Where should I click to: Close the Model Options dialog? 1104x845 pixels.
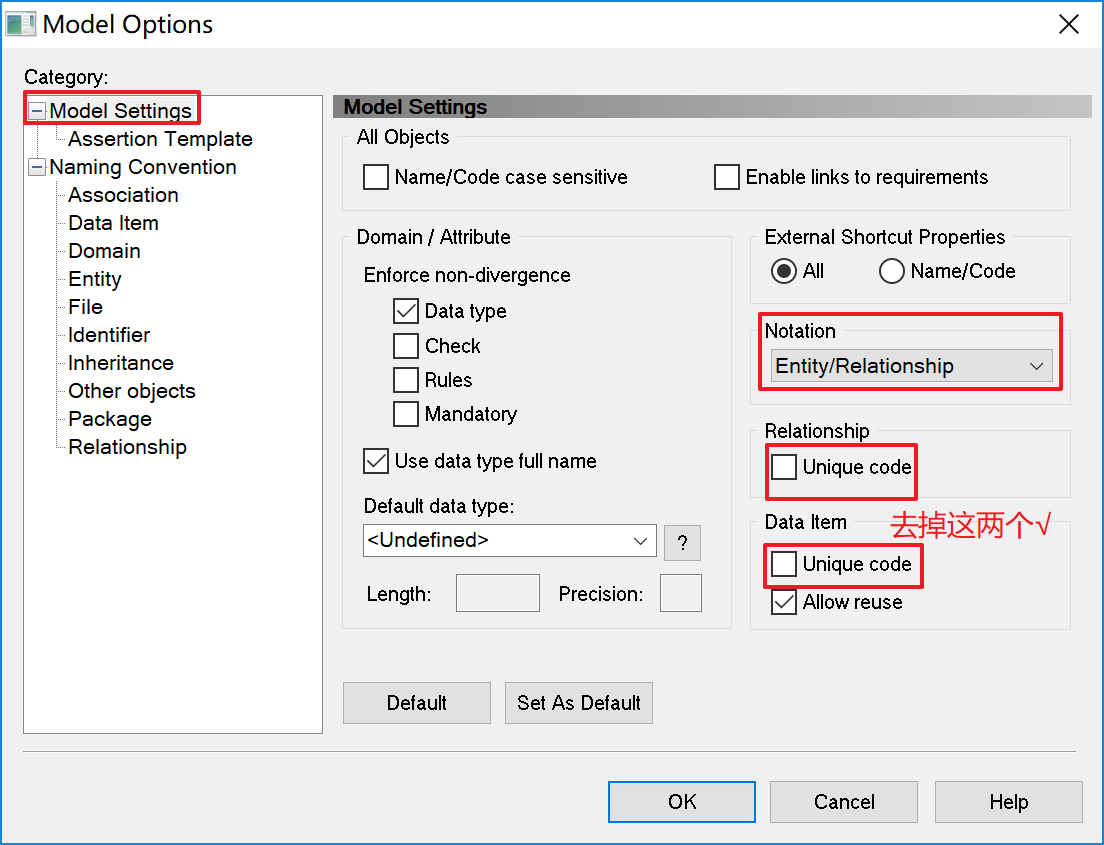[1068, 24]
